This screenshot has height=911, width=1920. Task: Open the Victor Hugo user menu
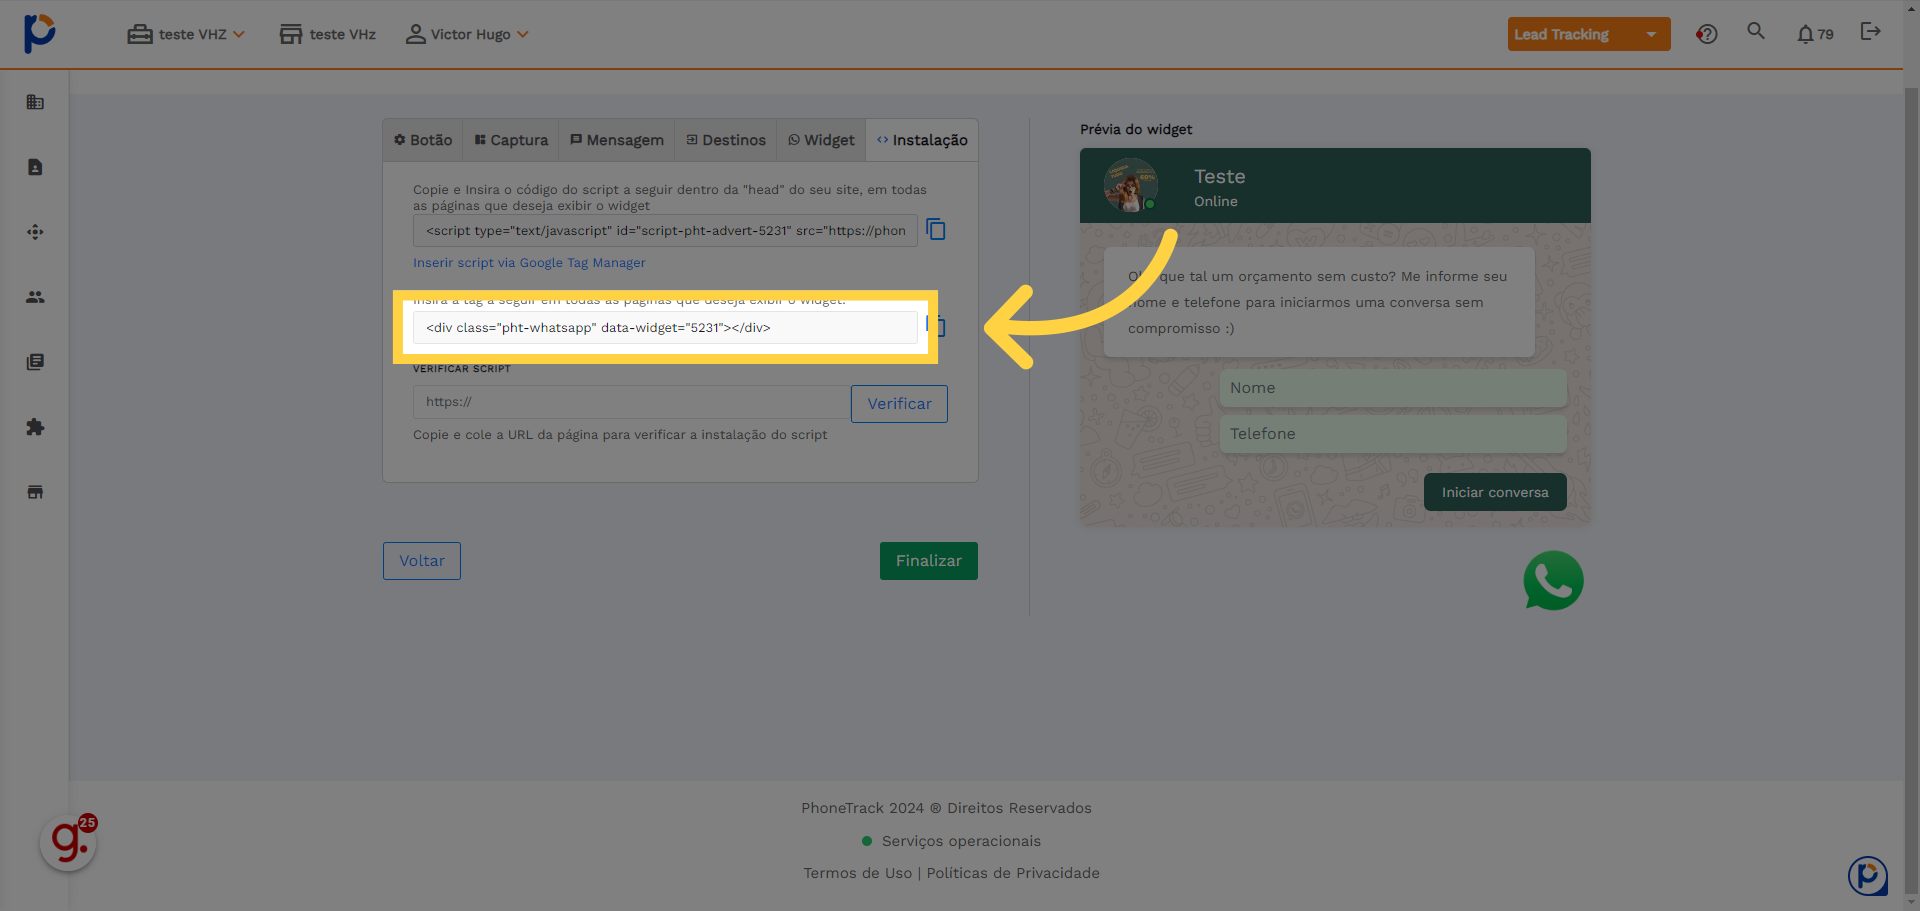click(x=467, y=34)
